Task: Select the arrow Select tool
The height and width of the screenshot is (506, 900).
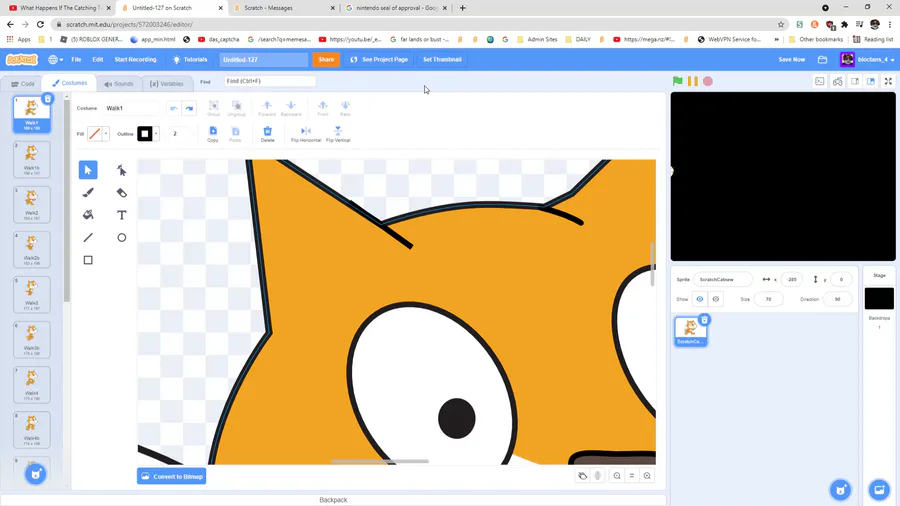Action: click(88, 170)
